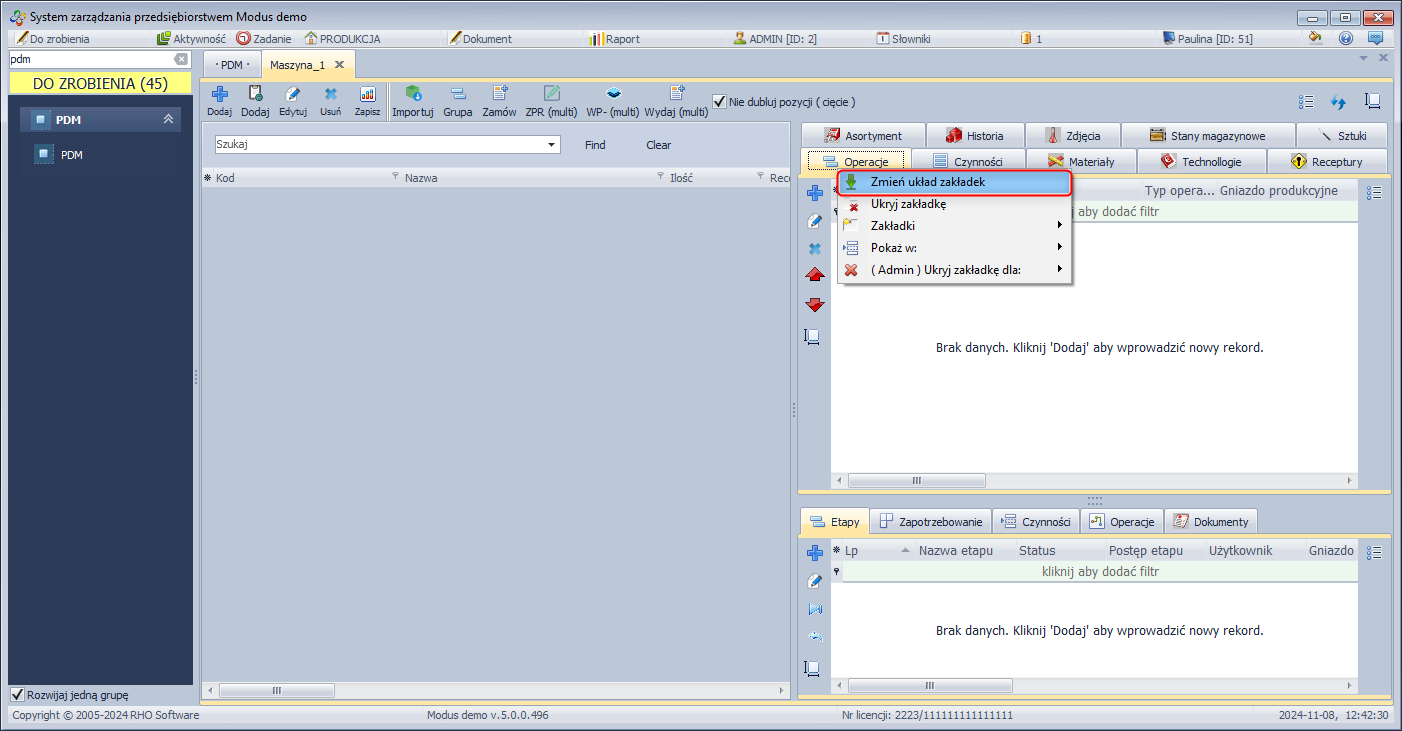Click the Grupa toolbar icon

pyautogui.click(x=457, y=95)
